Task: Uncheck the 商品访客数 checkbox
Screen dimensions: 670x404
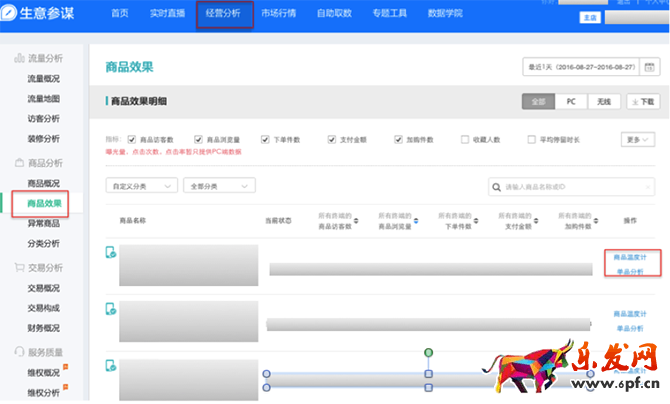Action: point(132,140)
